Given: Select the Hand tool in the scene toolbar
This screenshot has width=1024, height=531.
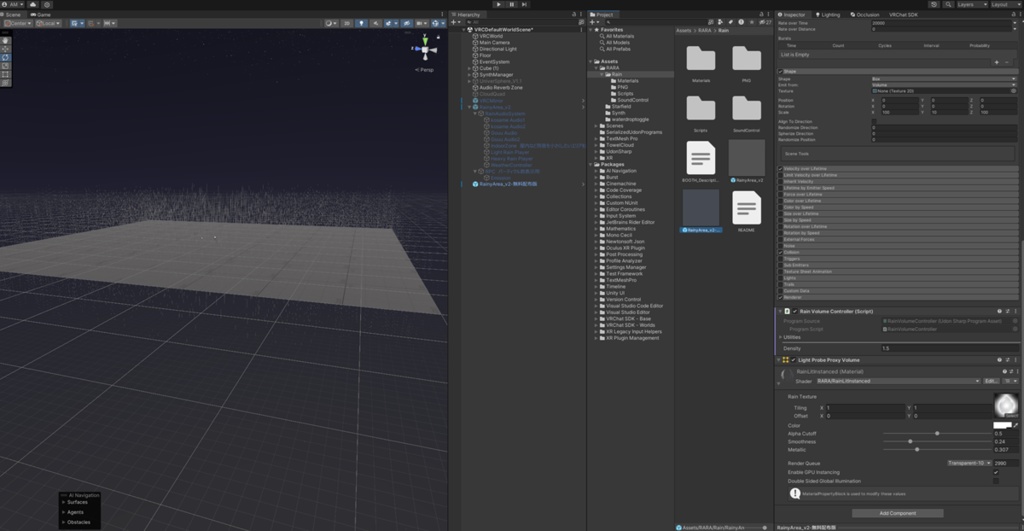Looking at the screenshot, I should pos(5,40).
